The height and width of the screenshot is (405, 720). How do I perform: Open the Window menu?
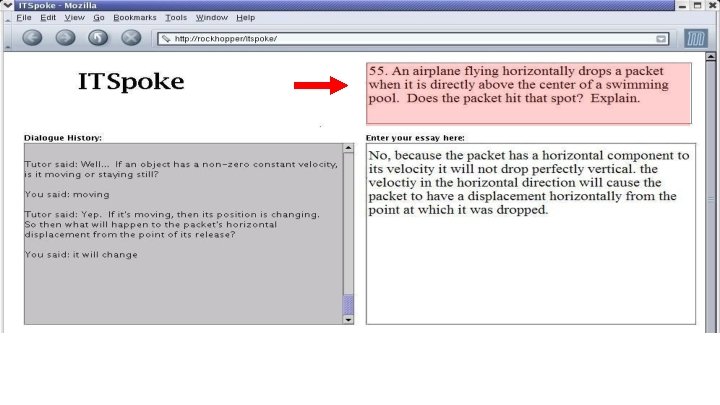(212, 17)
